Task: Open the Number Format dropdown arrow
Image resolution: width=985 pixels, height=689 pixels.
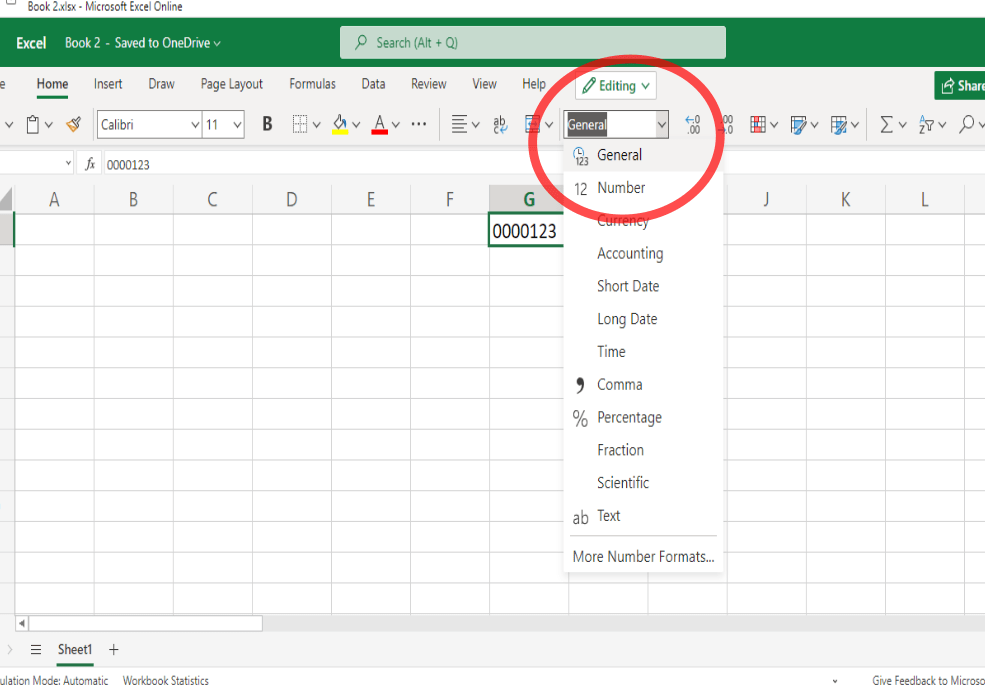Action: (x=662, y=124)
